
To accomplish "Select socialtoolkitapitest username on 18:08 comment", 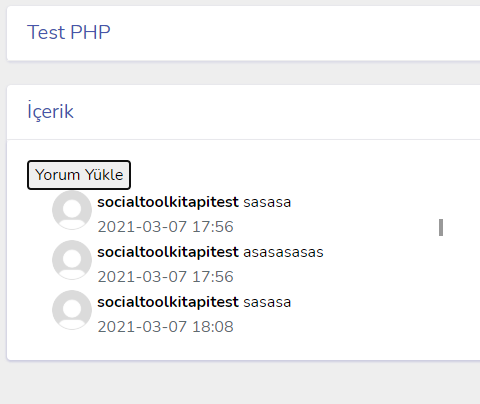I will [x=168, y=302].
